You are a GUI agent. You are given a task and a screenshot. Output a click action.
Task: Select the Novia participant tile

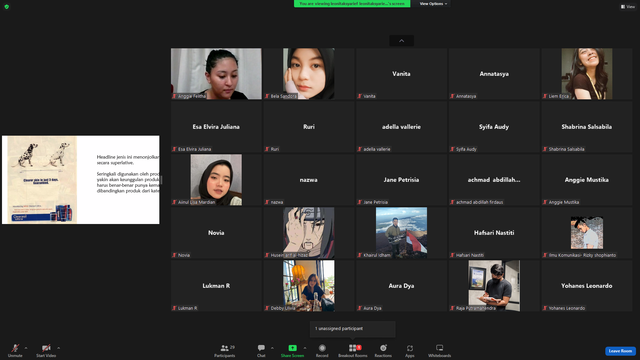[216, 233]
